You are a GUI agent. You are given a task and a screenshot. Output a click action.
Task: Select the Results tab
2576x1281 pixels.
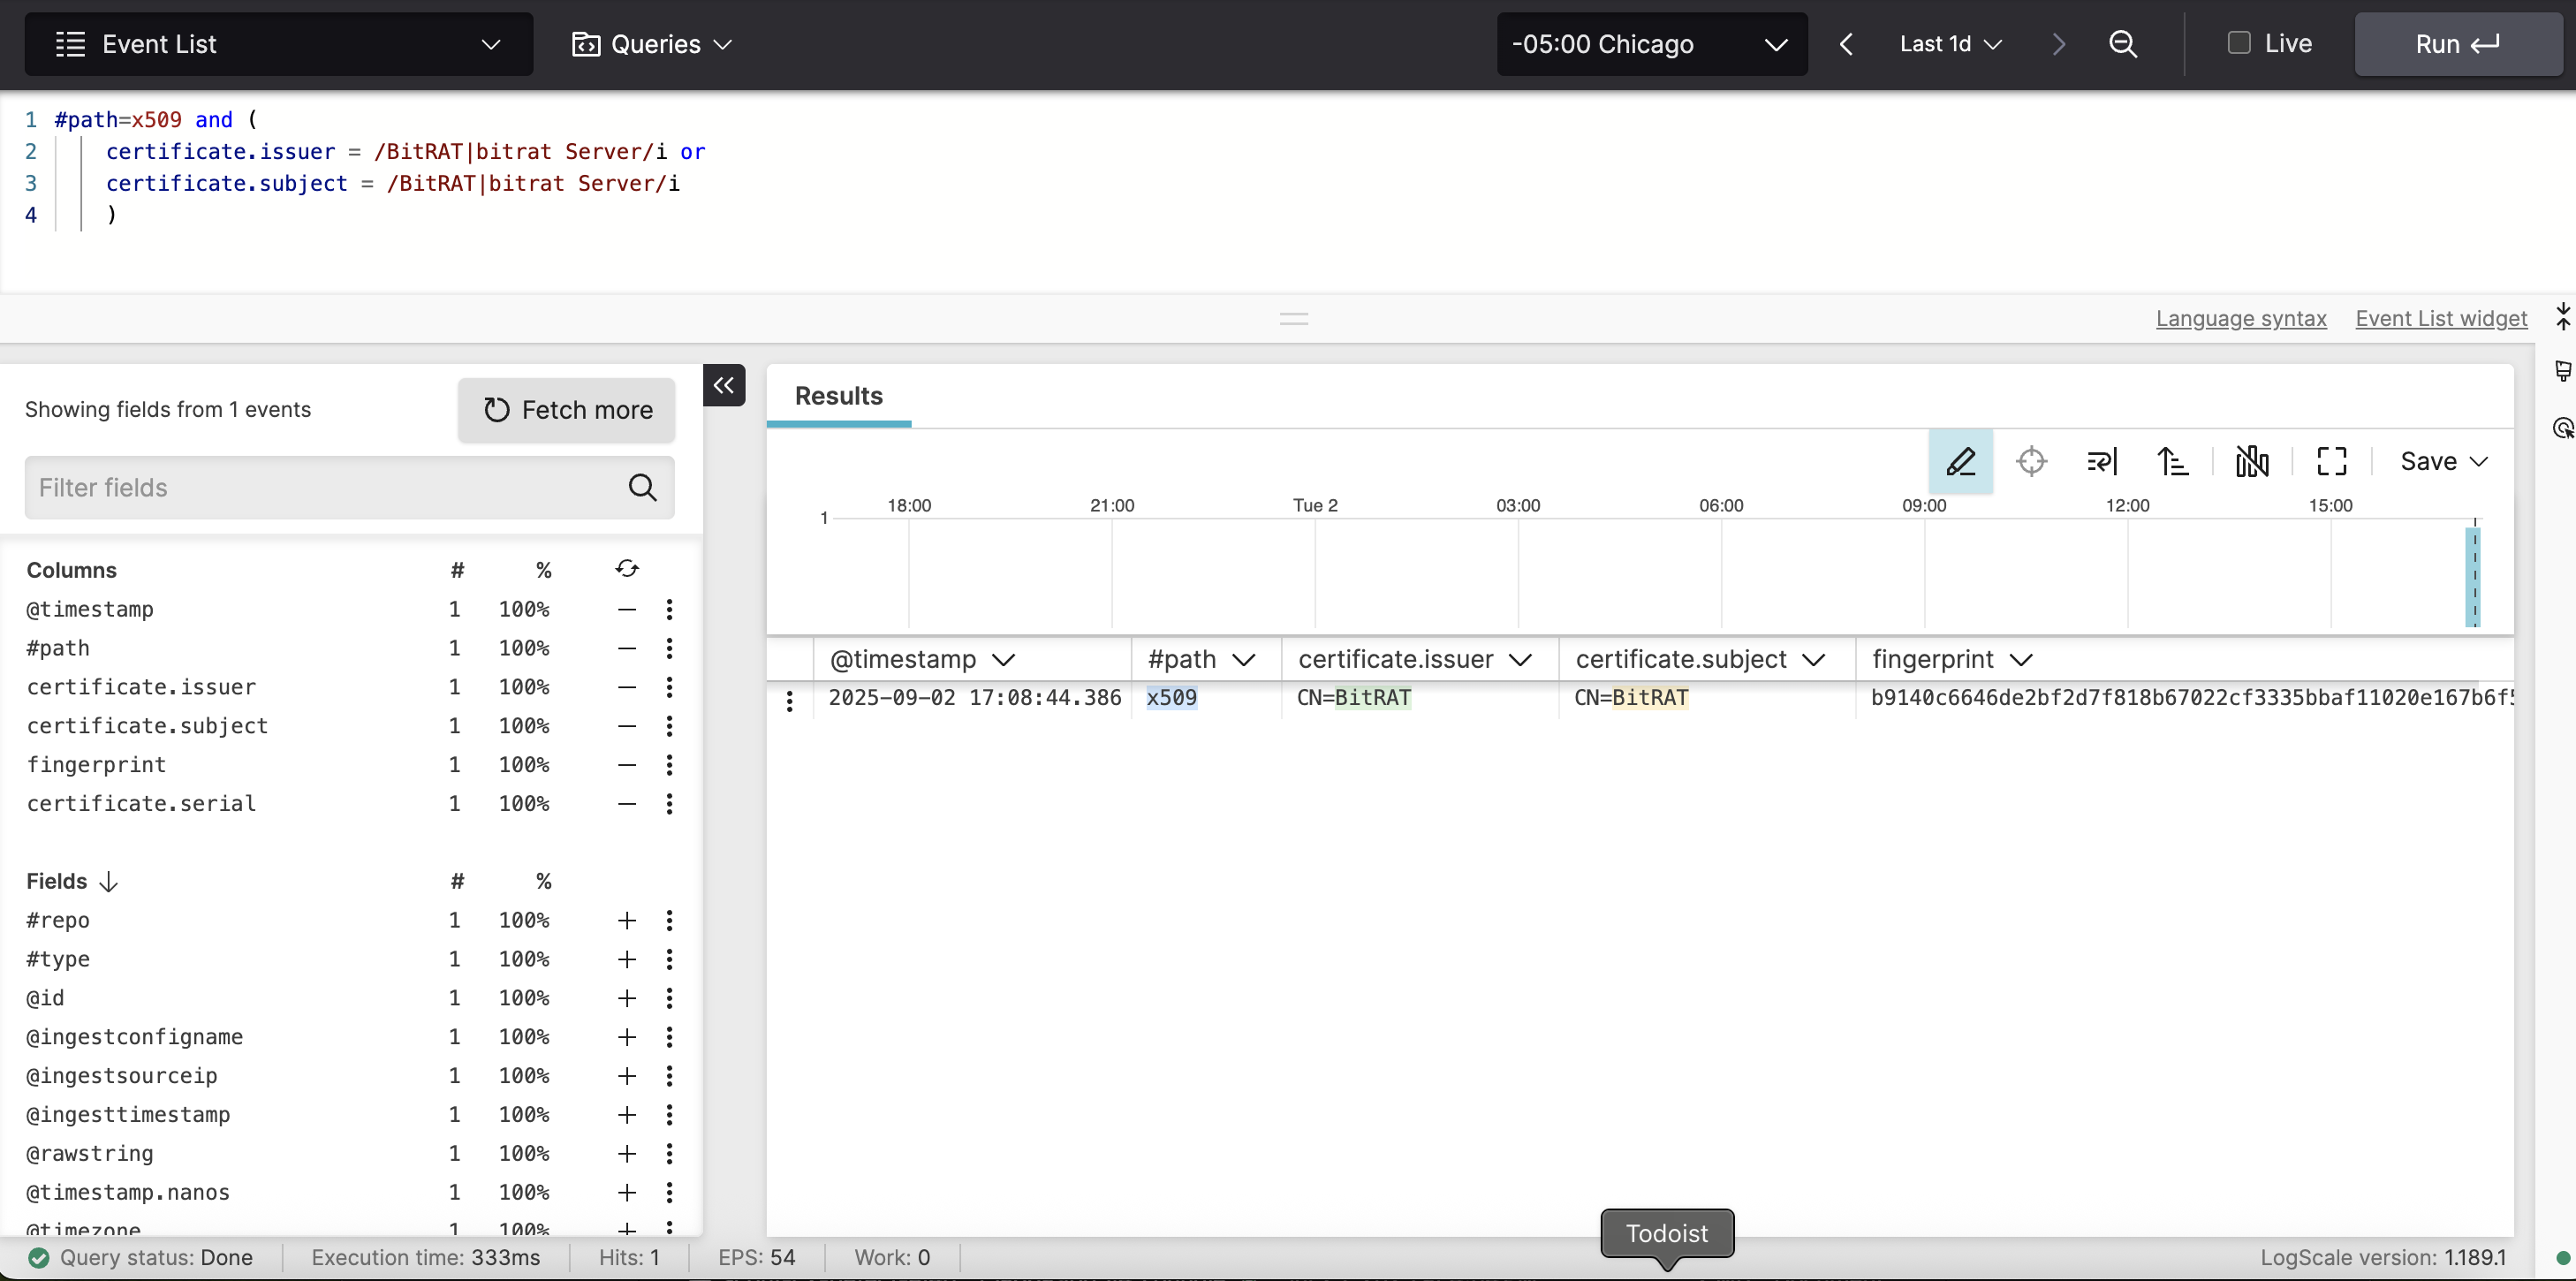click(838, 396)
